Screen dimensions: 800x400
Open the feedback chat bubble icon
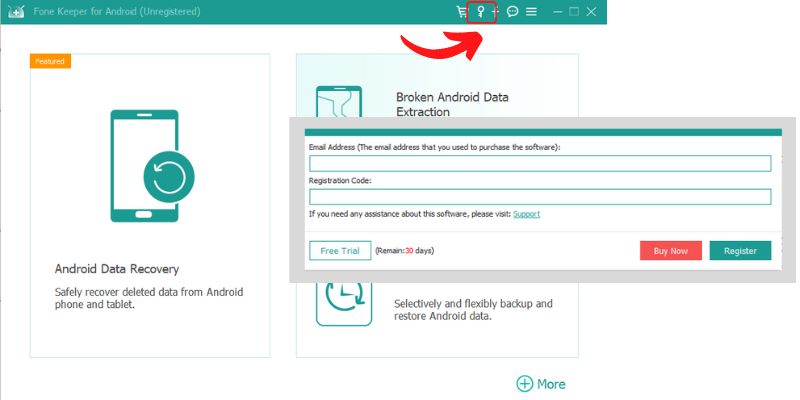click(x=513, y=11)
